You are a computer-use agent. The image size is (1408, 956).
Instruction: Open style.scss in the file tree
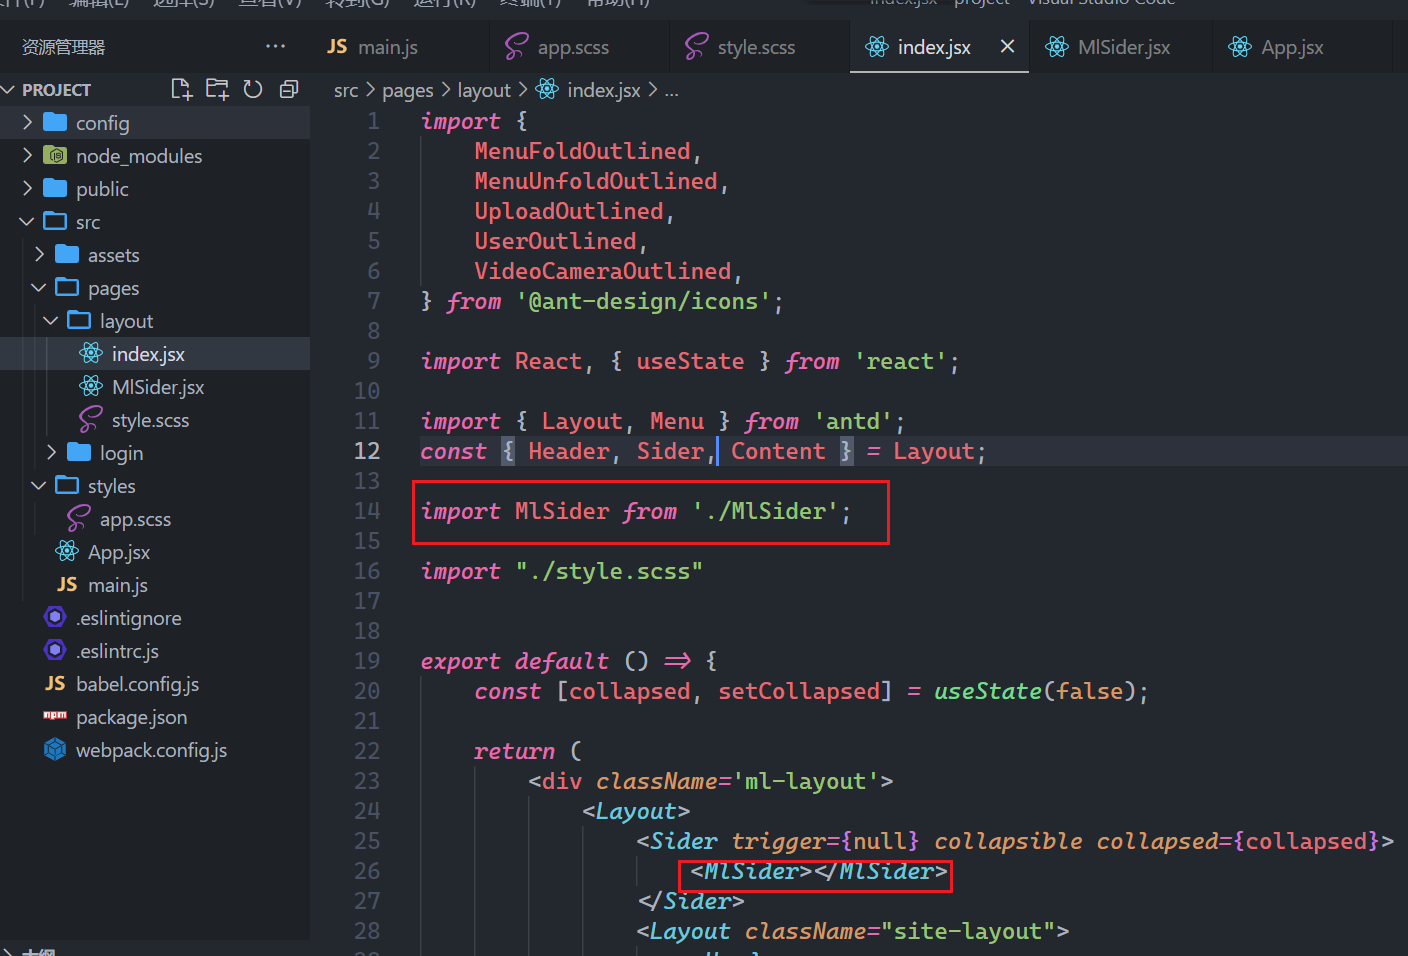150,420
